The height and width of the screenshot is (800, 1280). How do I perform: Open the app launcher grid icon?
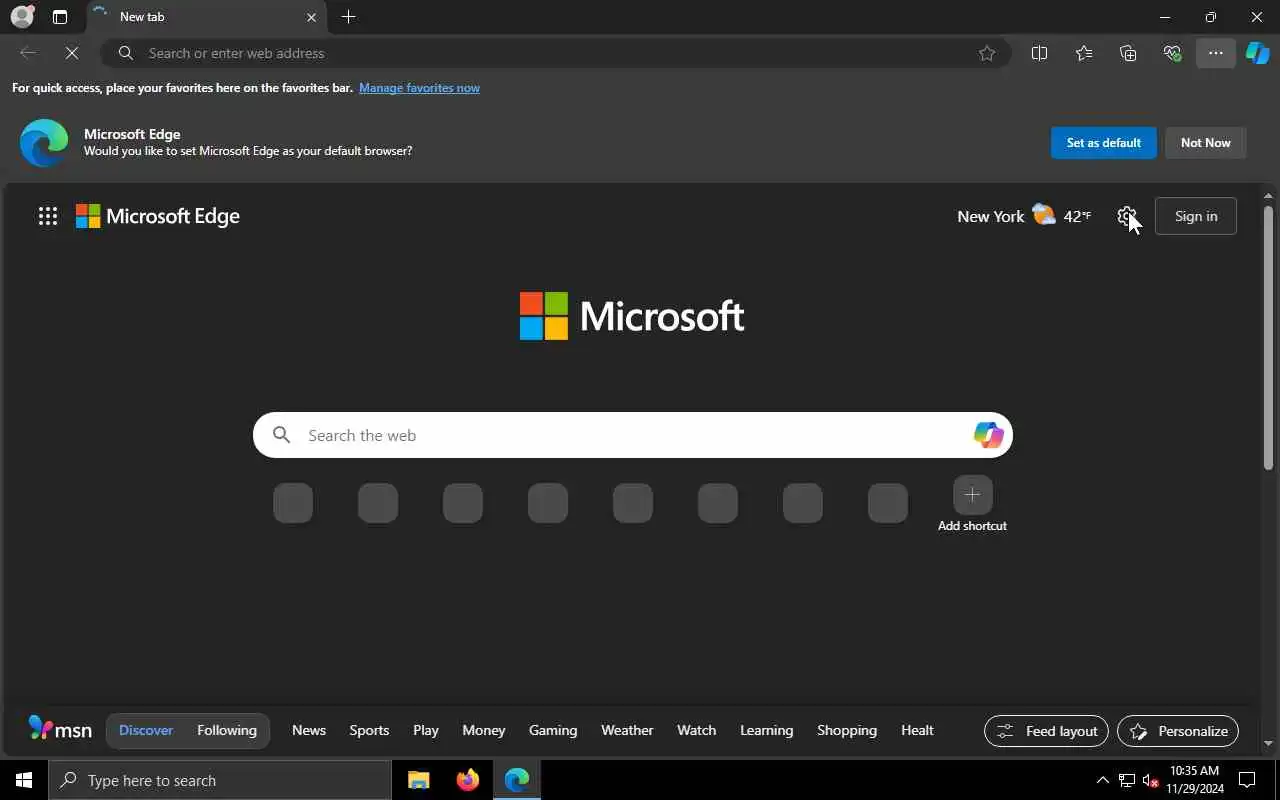coord(48,216)
